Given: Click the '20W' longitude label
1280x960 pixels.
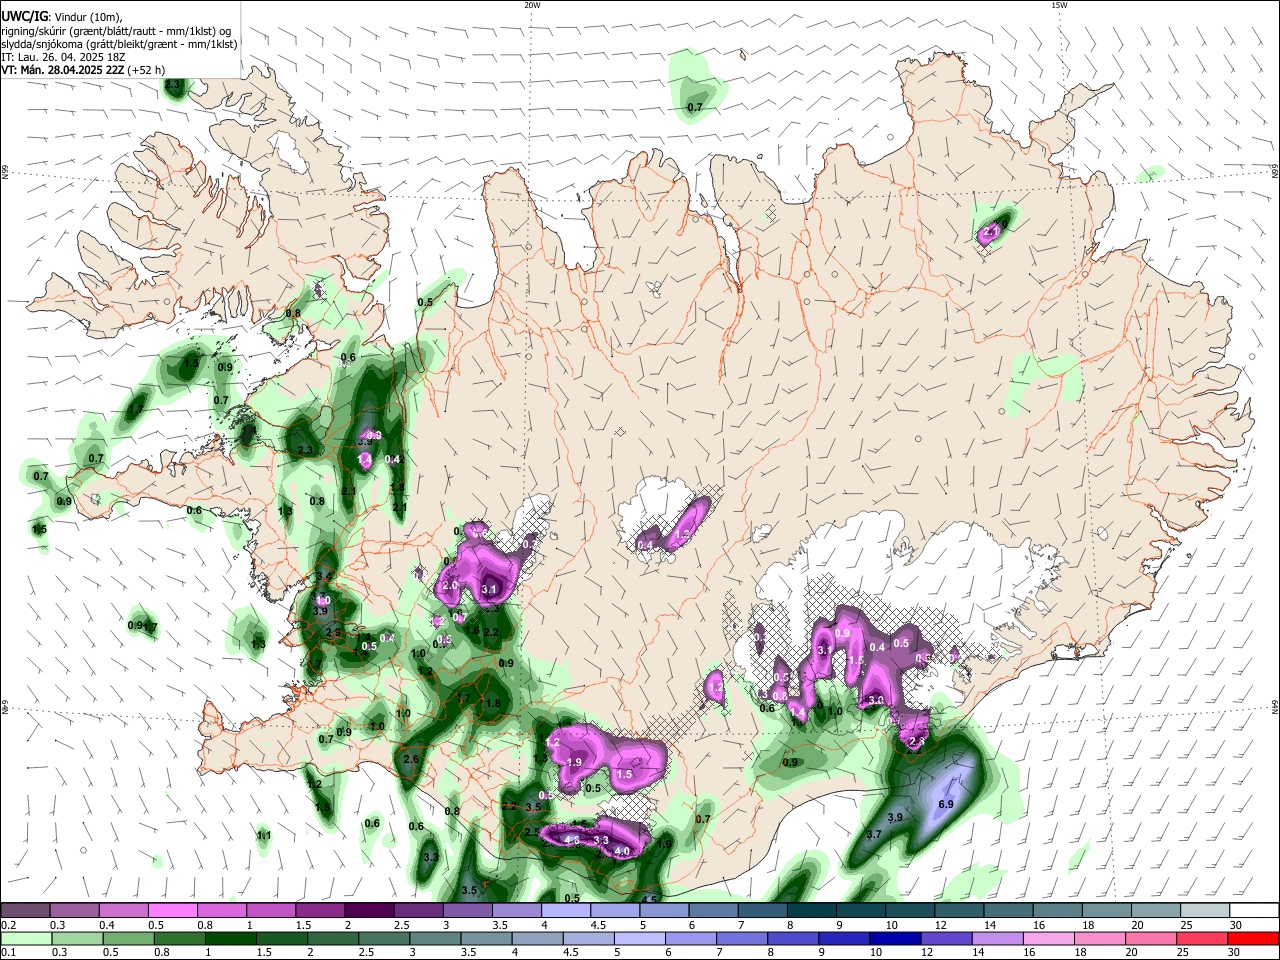Looking at the screenshot, I should pyautogui.click(x=532, y=5).
